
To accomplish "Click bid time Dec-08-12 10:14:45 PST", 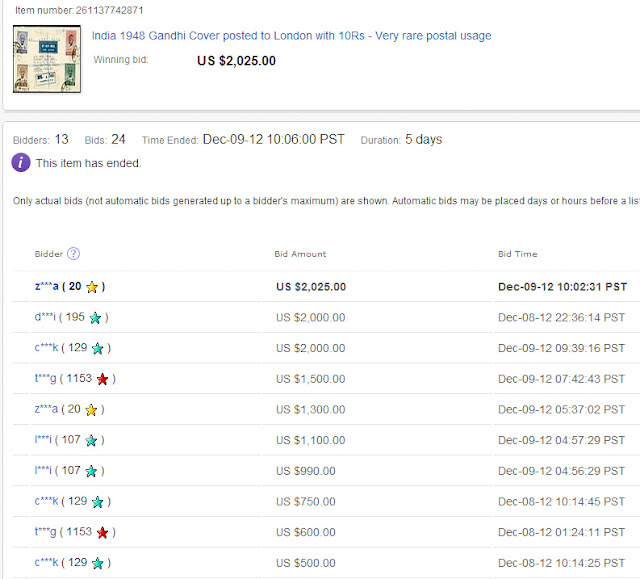I will pos(561,501).
